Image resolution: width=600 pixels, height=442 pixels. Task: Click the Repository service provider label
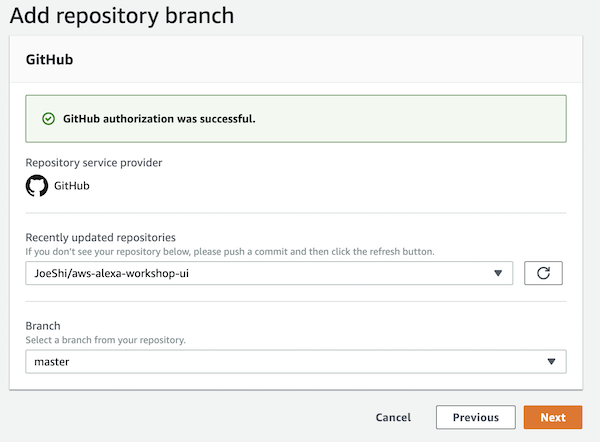coord(94,163)
